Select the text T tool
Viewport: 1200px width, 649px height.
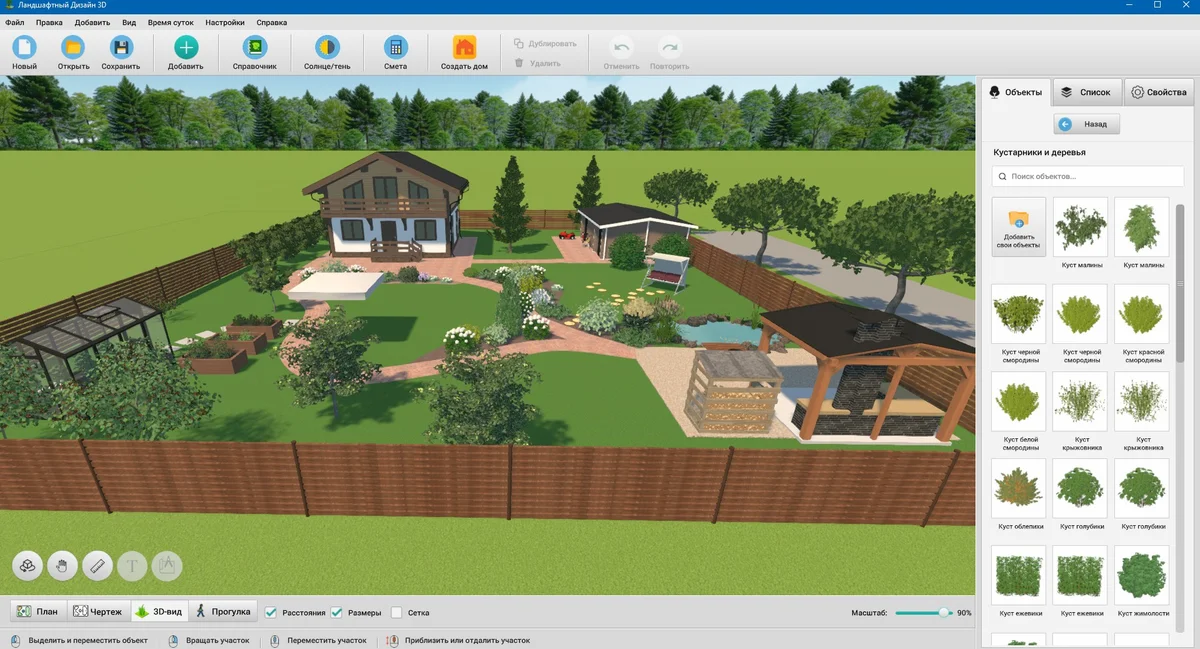coord(132,566)
